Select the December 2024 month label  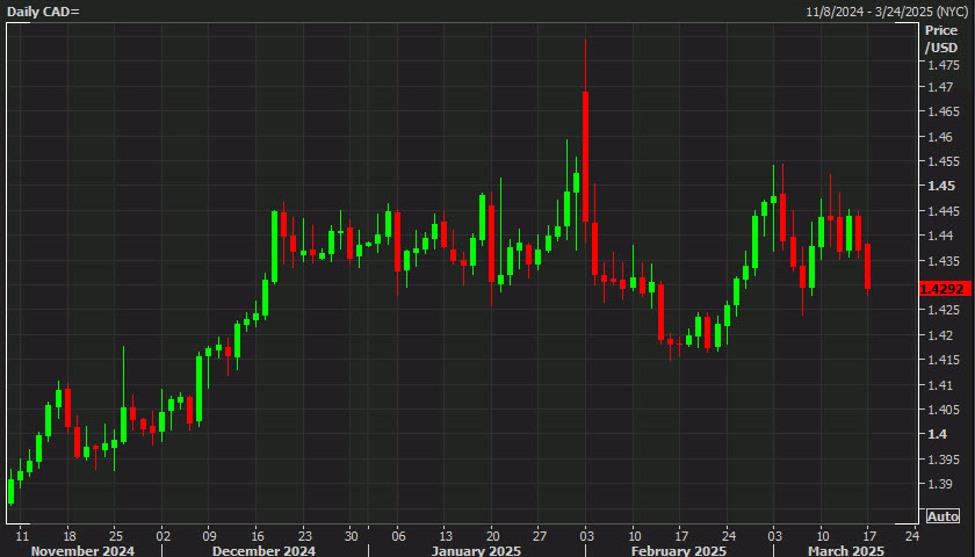(263, 550)
